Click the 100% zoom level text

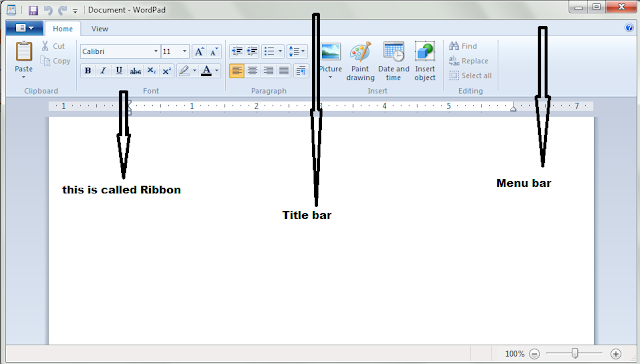pos(514,354)
